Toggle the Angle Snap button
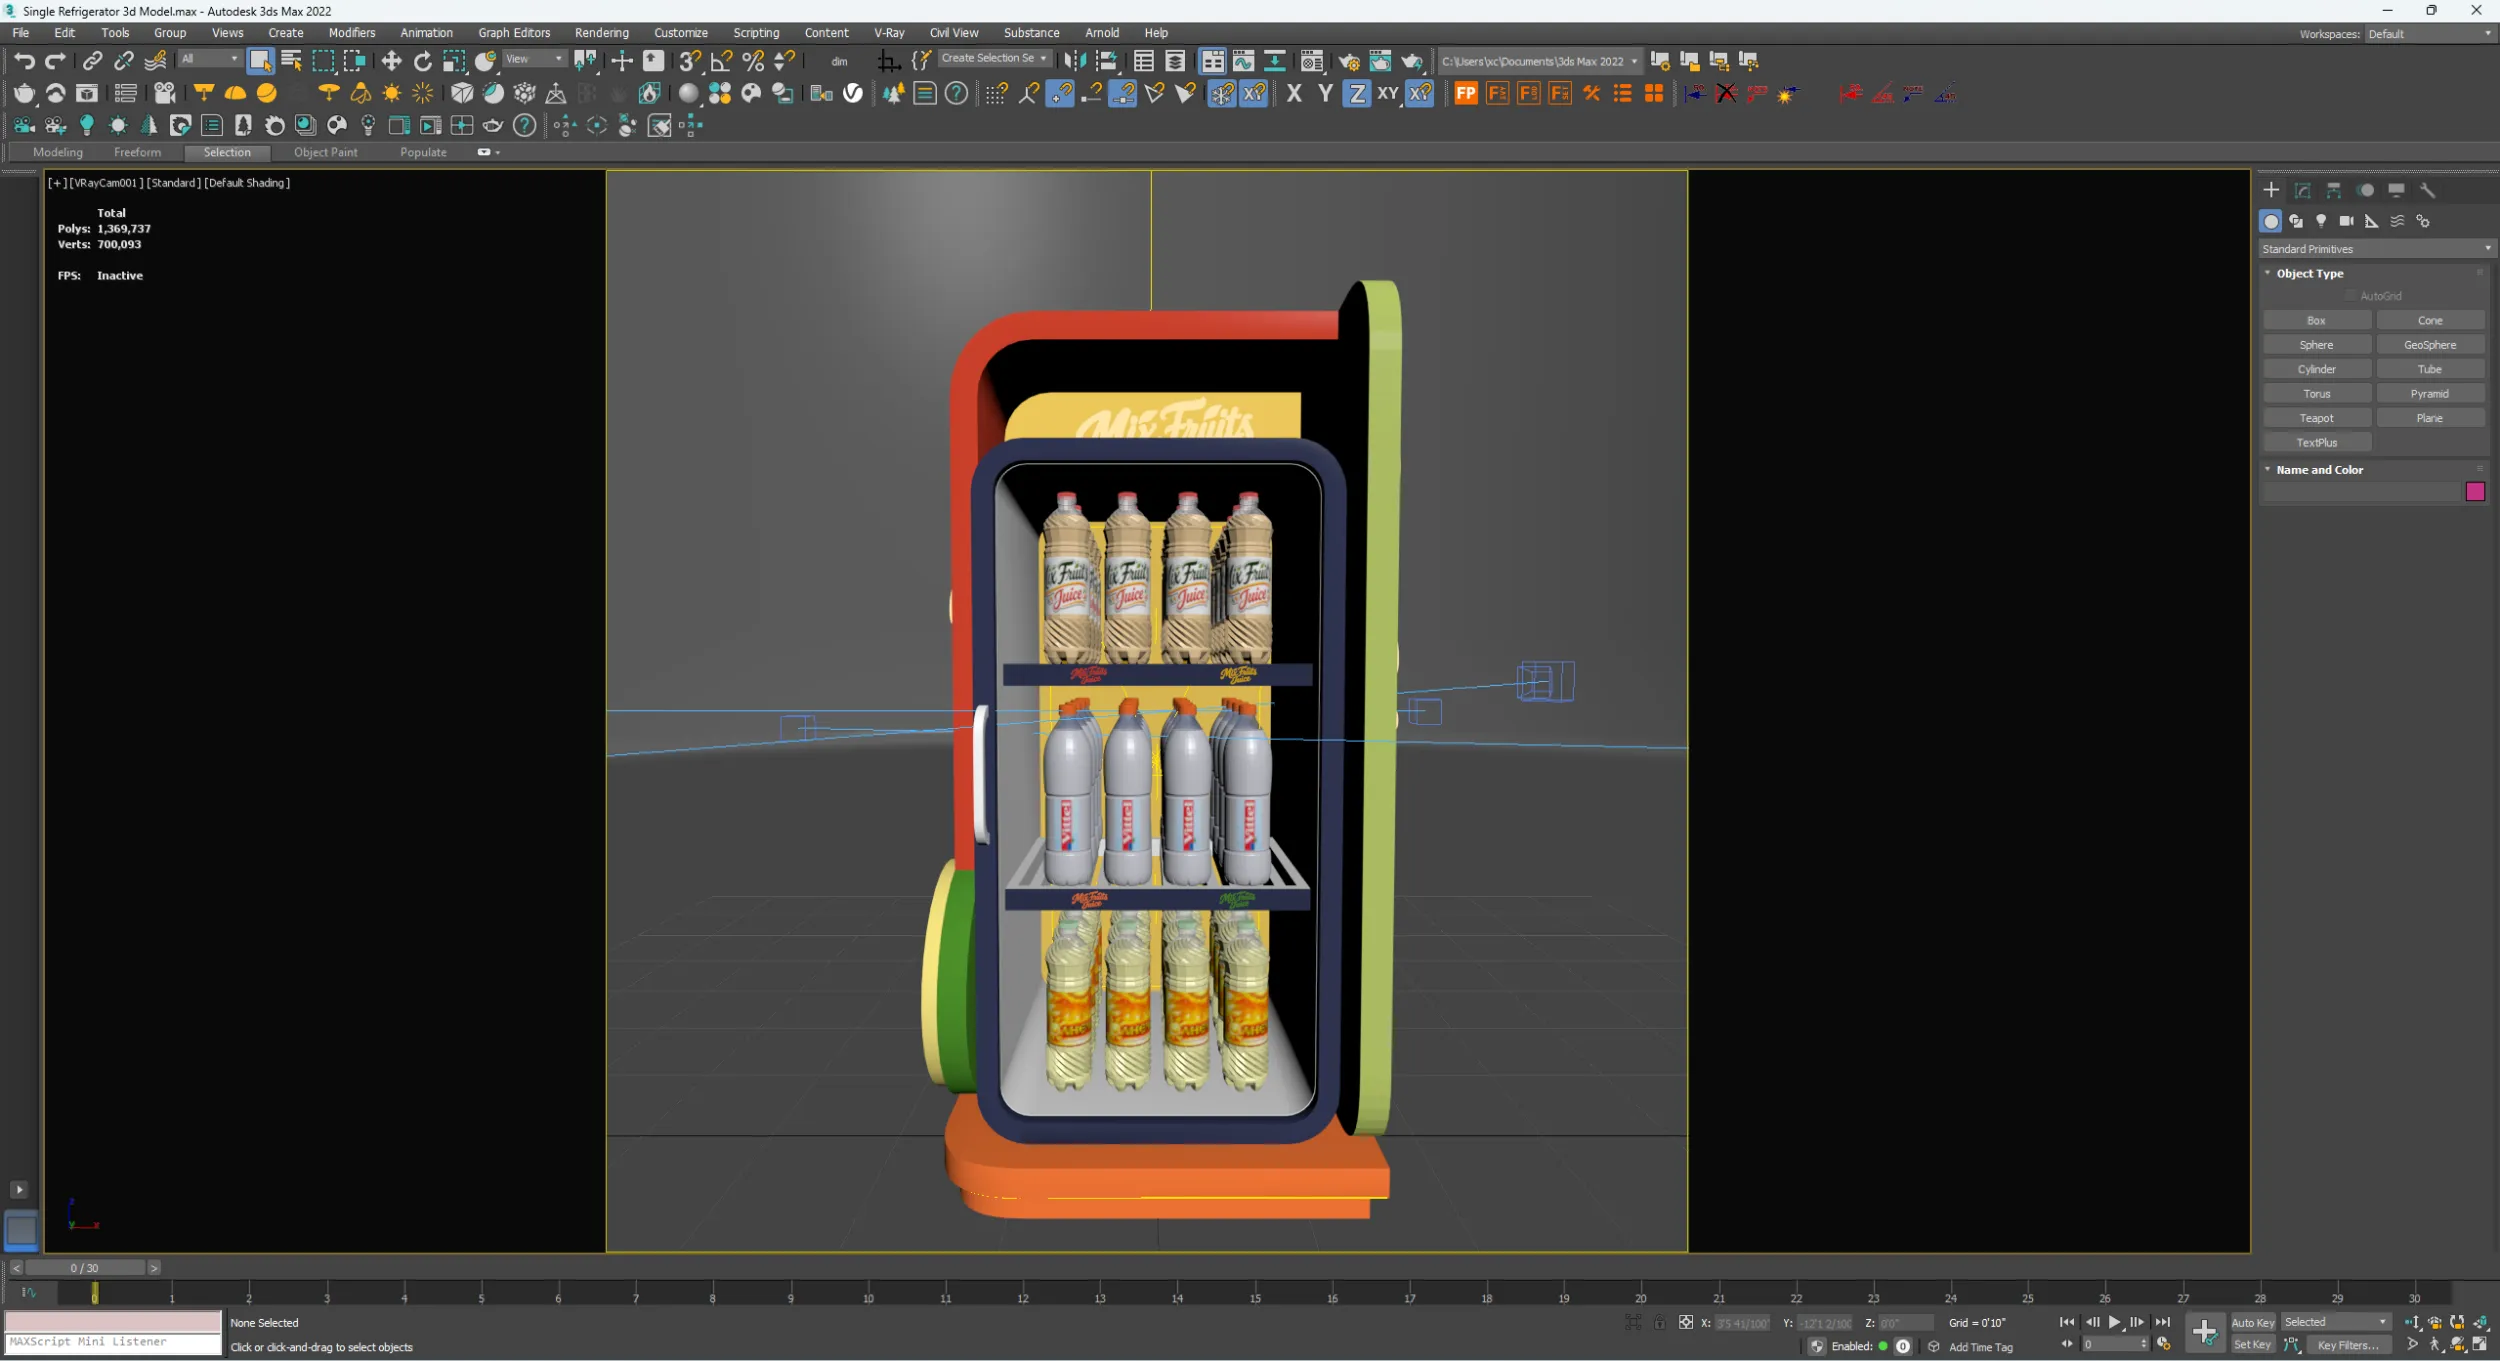 click(721, 61)
